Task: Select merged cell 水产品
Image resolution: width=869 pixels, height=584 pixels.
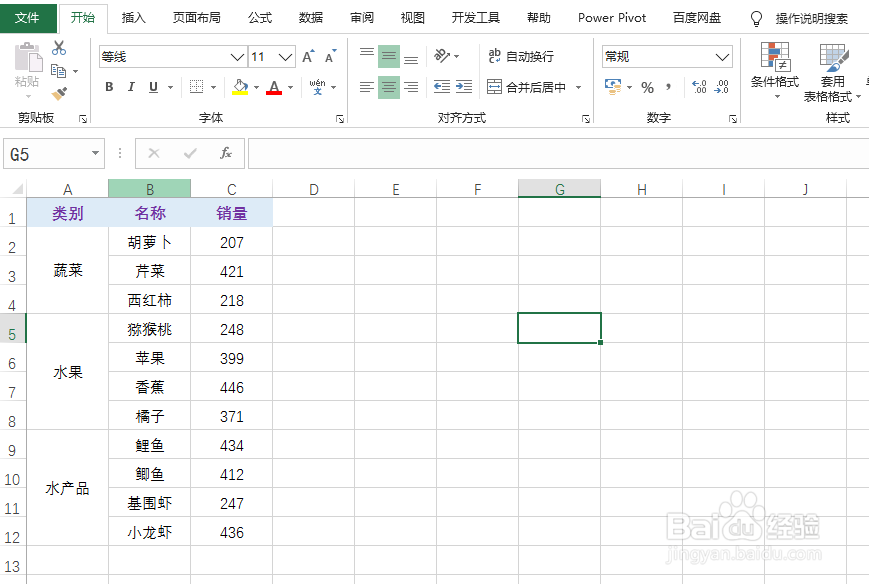Action: [x=68, y=488]
